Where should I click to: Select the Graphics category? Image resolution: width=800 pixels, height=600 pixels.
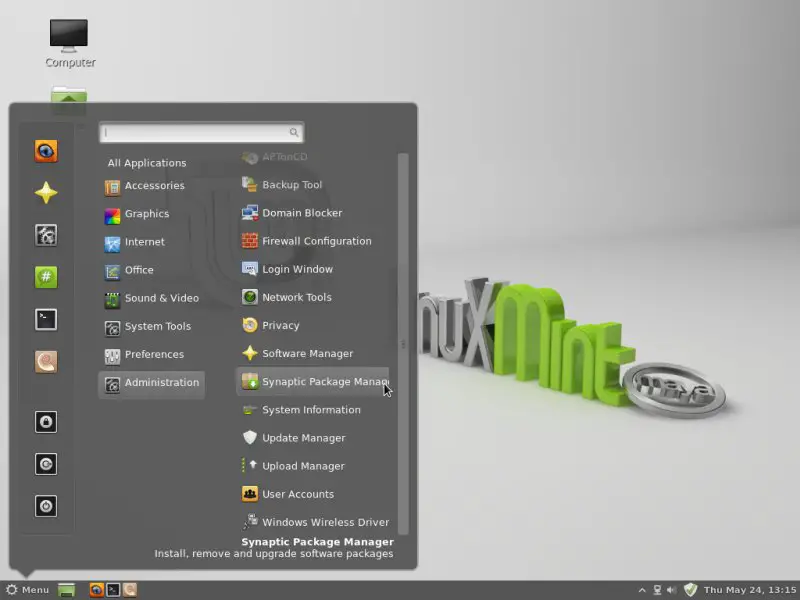(151, 214)
